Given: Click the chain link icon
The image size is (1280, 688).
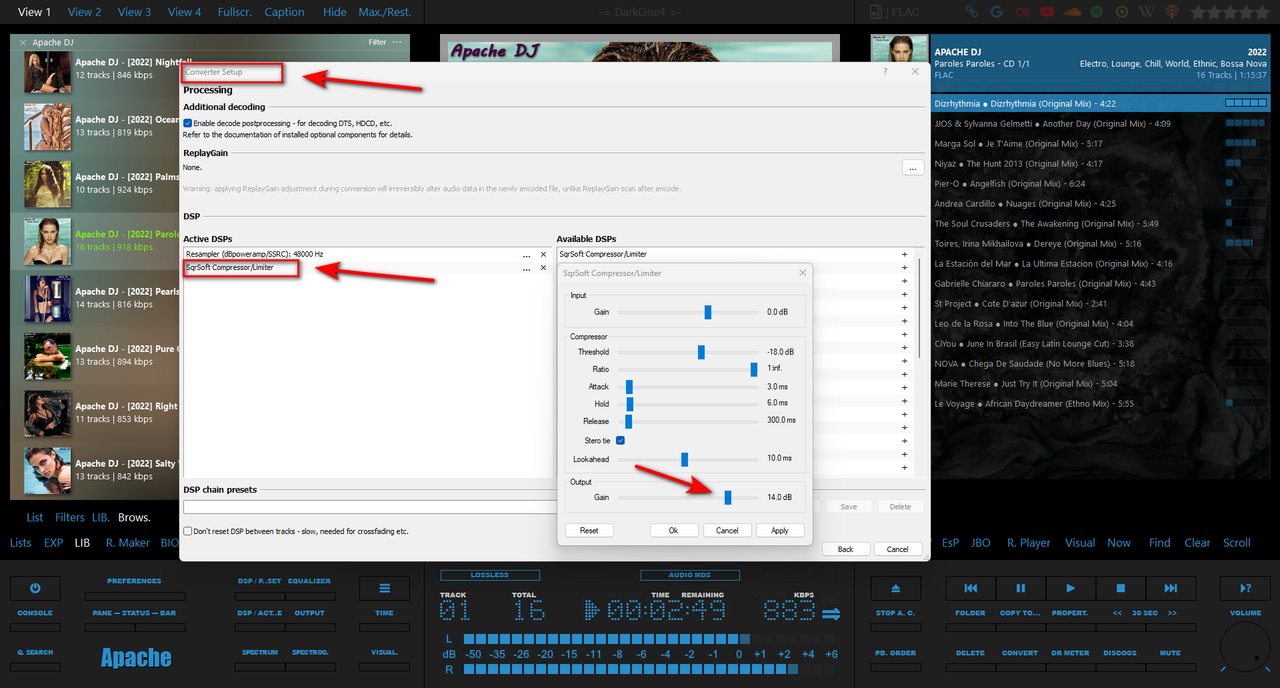Looking at the screenshot, I should [971, 12].
